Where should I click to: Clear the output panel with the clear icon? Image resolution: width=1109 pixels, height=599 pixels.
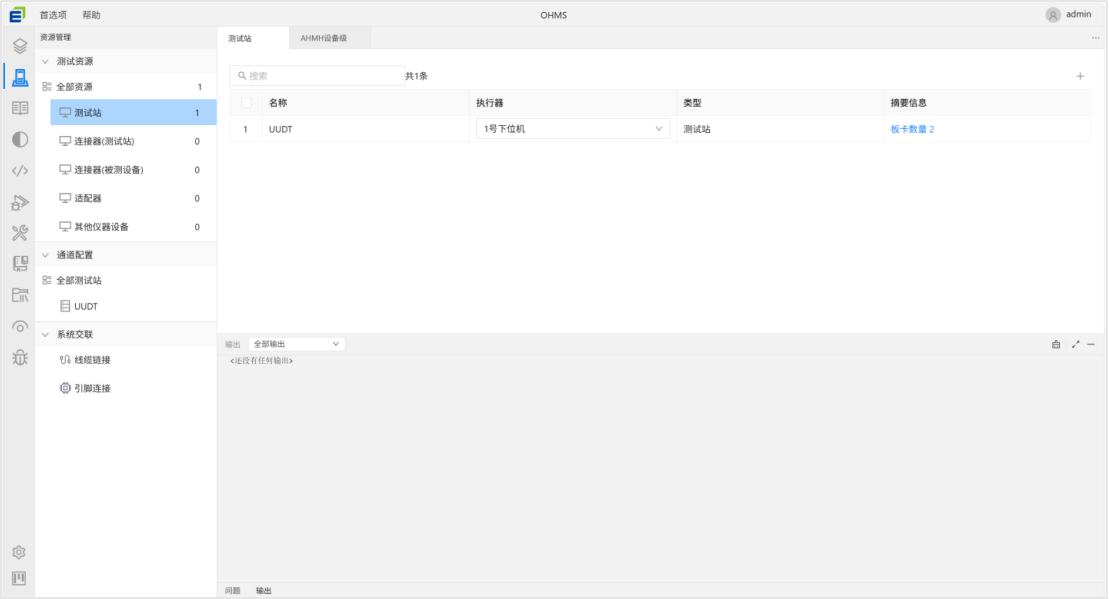[x=1056, y=344]
